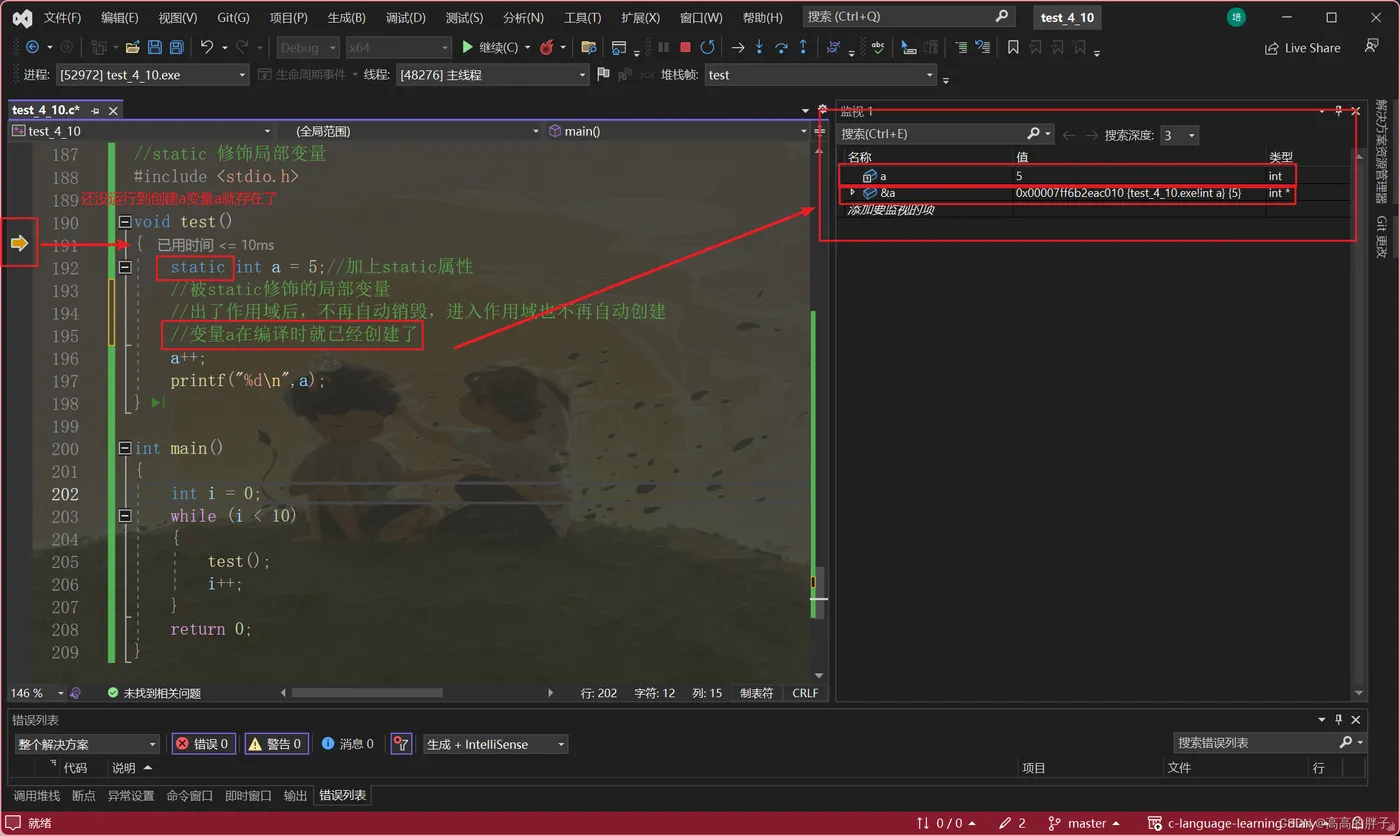Open the Continue button dropdown arrow
The width and height of the screenshot is (1400, 836).
click(526, 47)
